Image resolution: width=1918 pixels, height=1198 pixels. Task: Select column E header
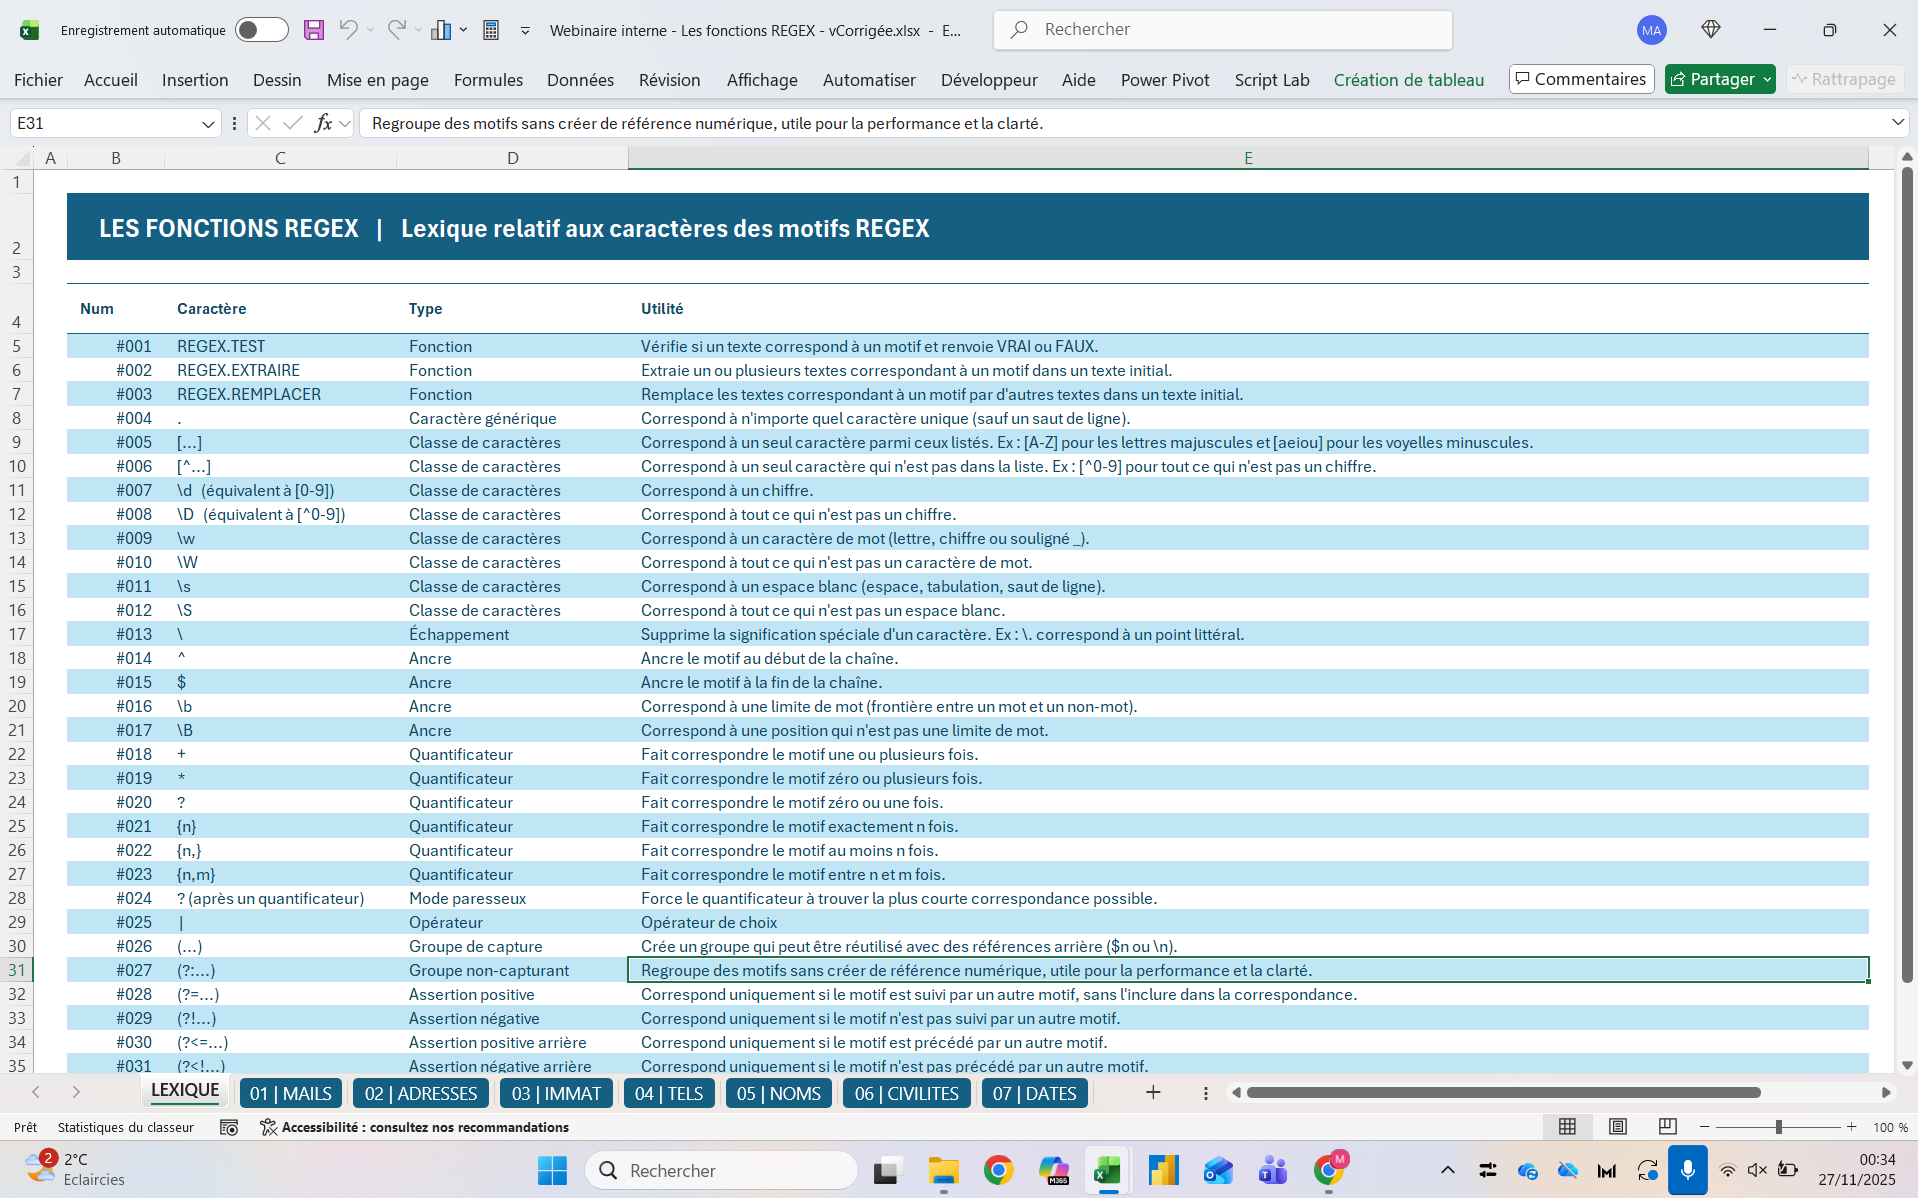[x=1248, y=158]
